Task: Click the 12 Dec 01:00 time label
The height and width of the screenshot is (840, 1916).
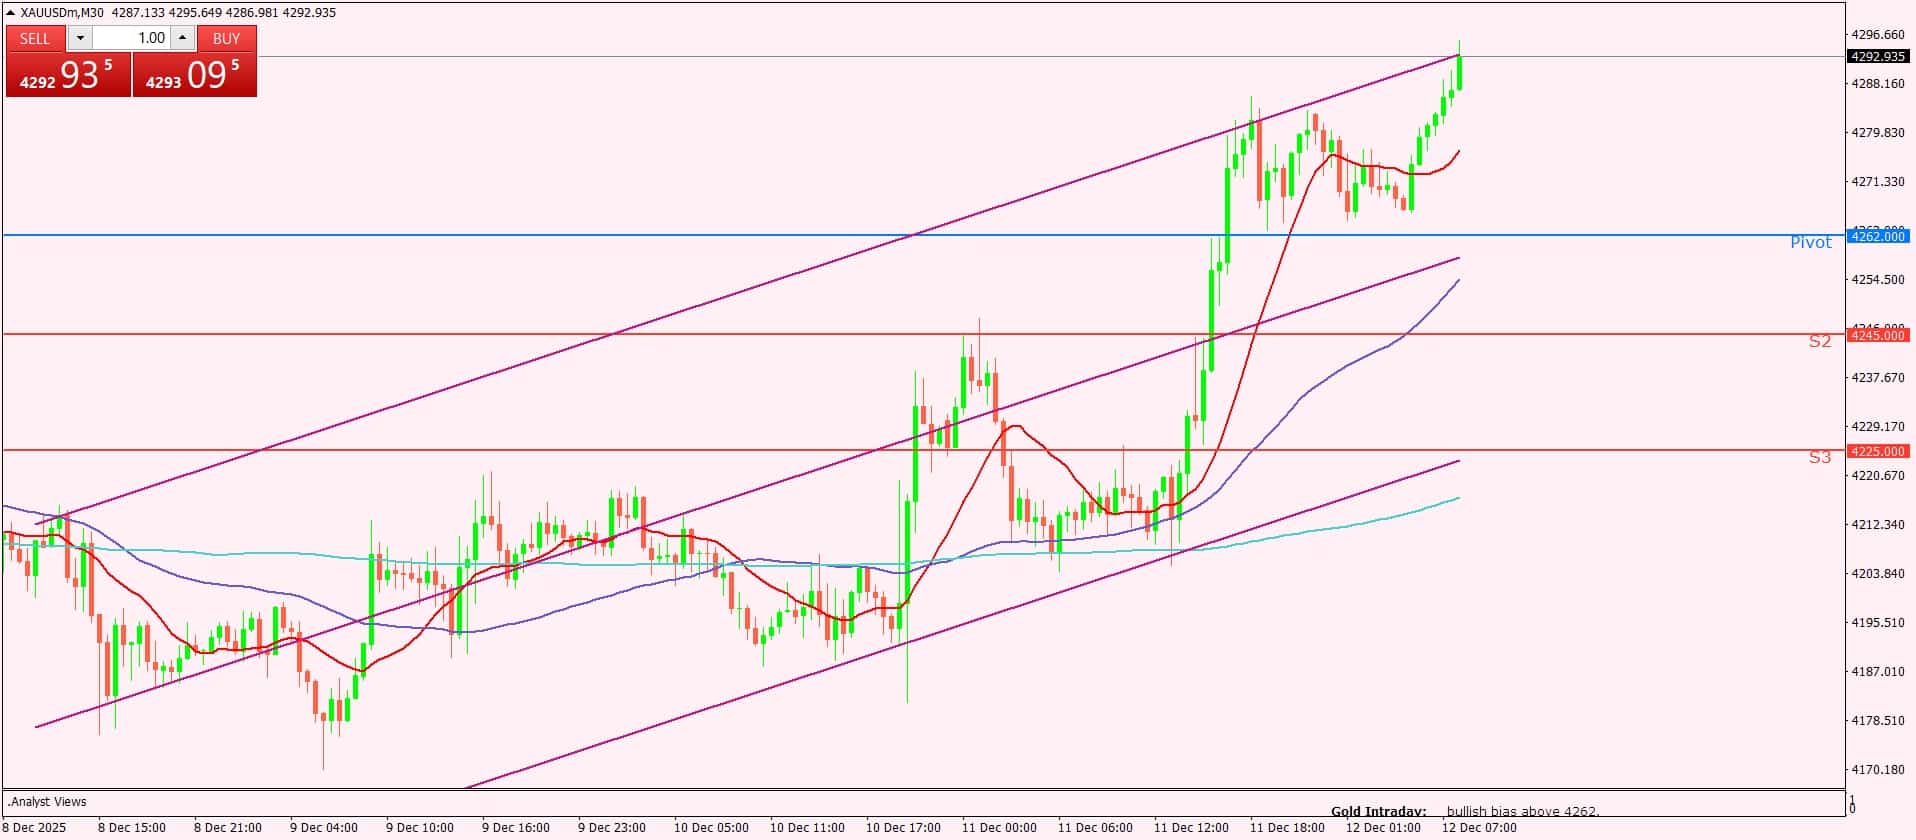Action: (x=1383, y=828)
